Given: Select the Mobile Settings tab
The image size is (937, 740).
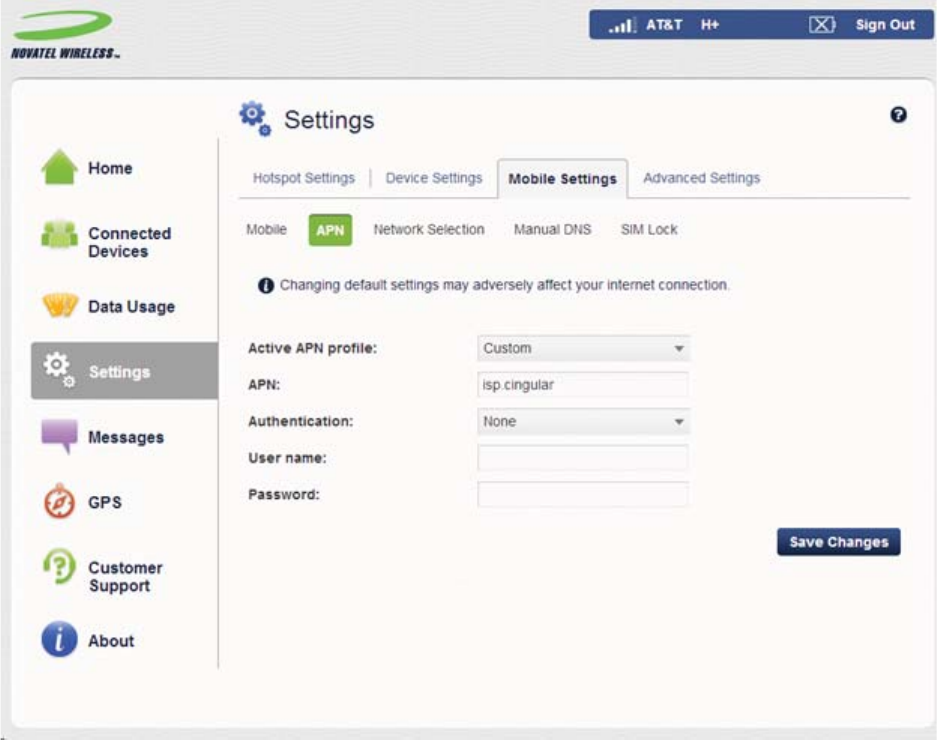Looking at the screenshot, I should pyautogui.click(x=562, y=179).
